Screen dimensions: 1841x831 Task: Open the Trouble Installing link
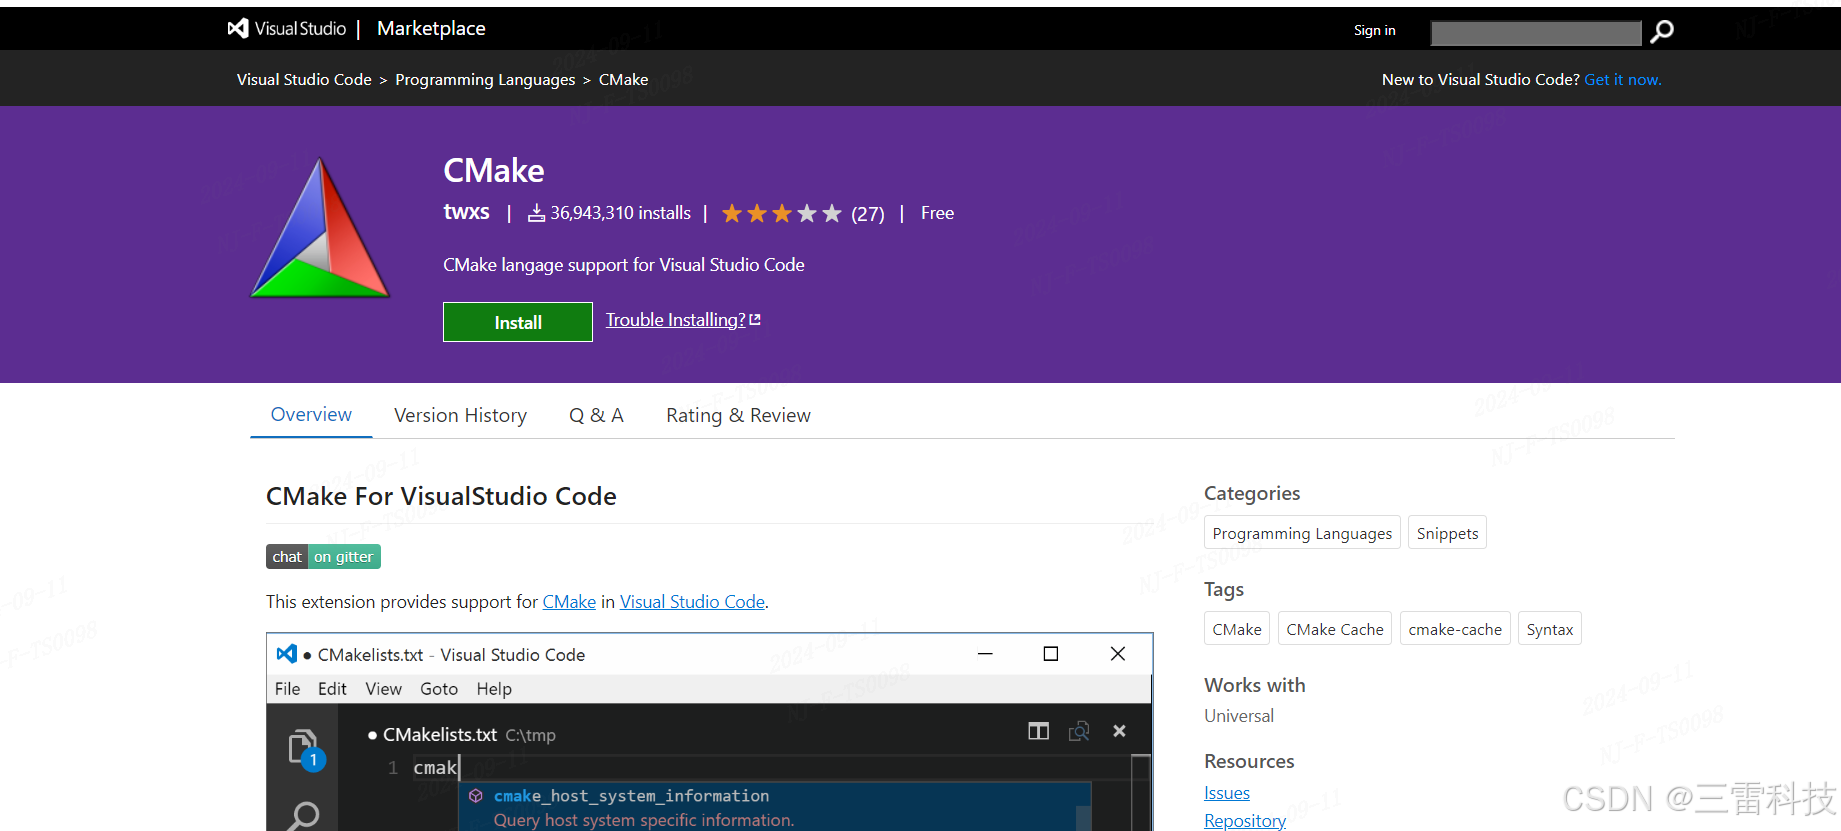(676, 320)
